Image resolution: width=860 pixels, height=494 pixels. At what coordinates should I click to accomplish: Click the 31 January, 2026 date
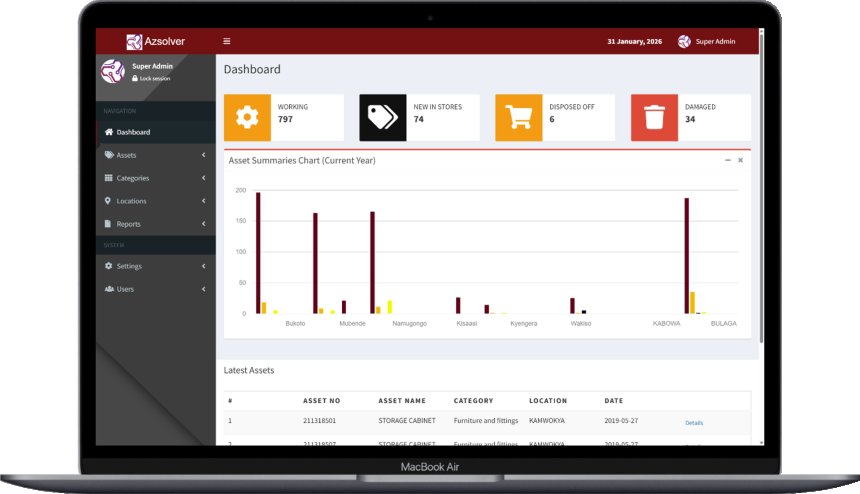635,42
